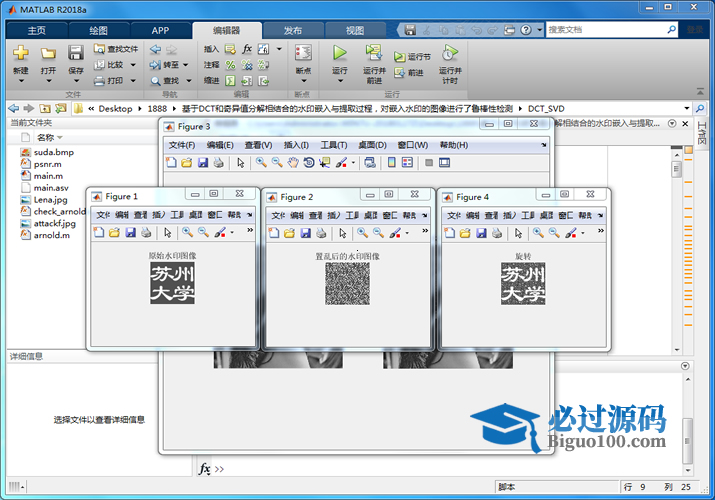Expand the New (新建) dropdown arrow
The height and width of the screenshot is (500, 715).
[x=21, y=81]
